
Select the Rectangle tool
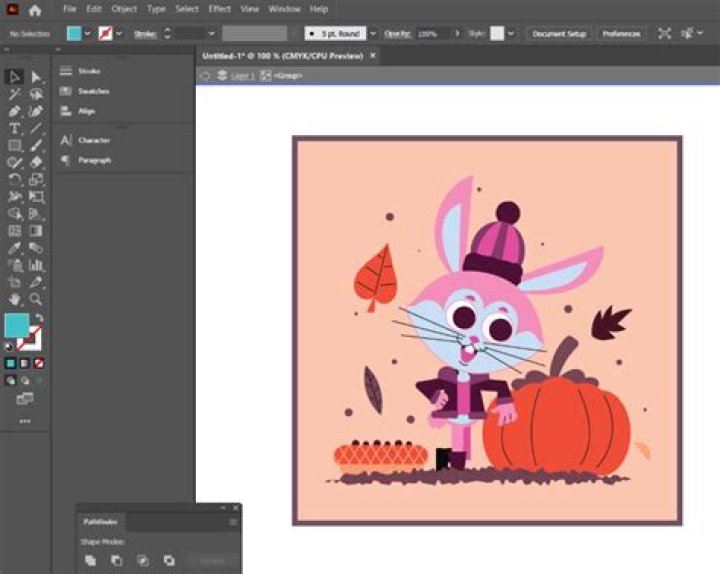coord(14,146)
